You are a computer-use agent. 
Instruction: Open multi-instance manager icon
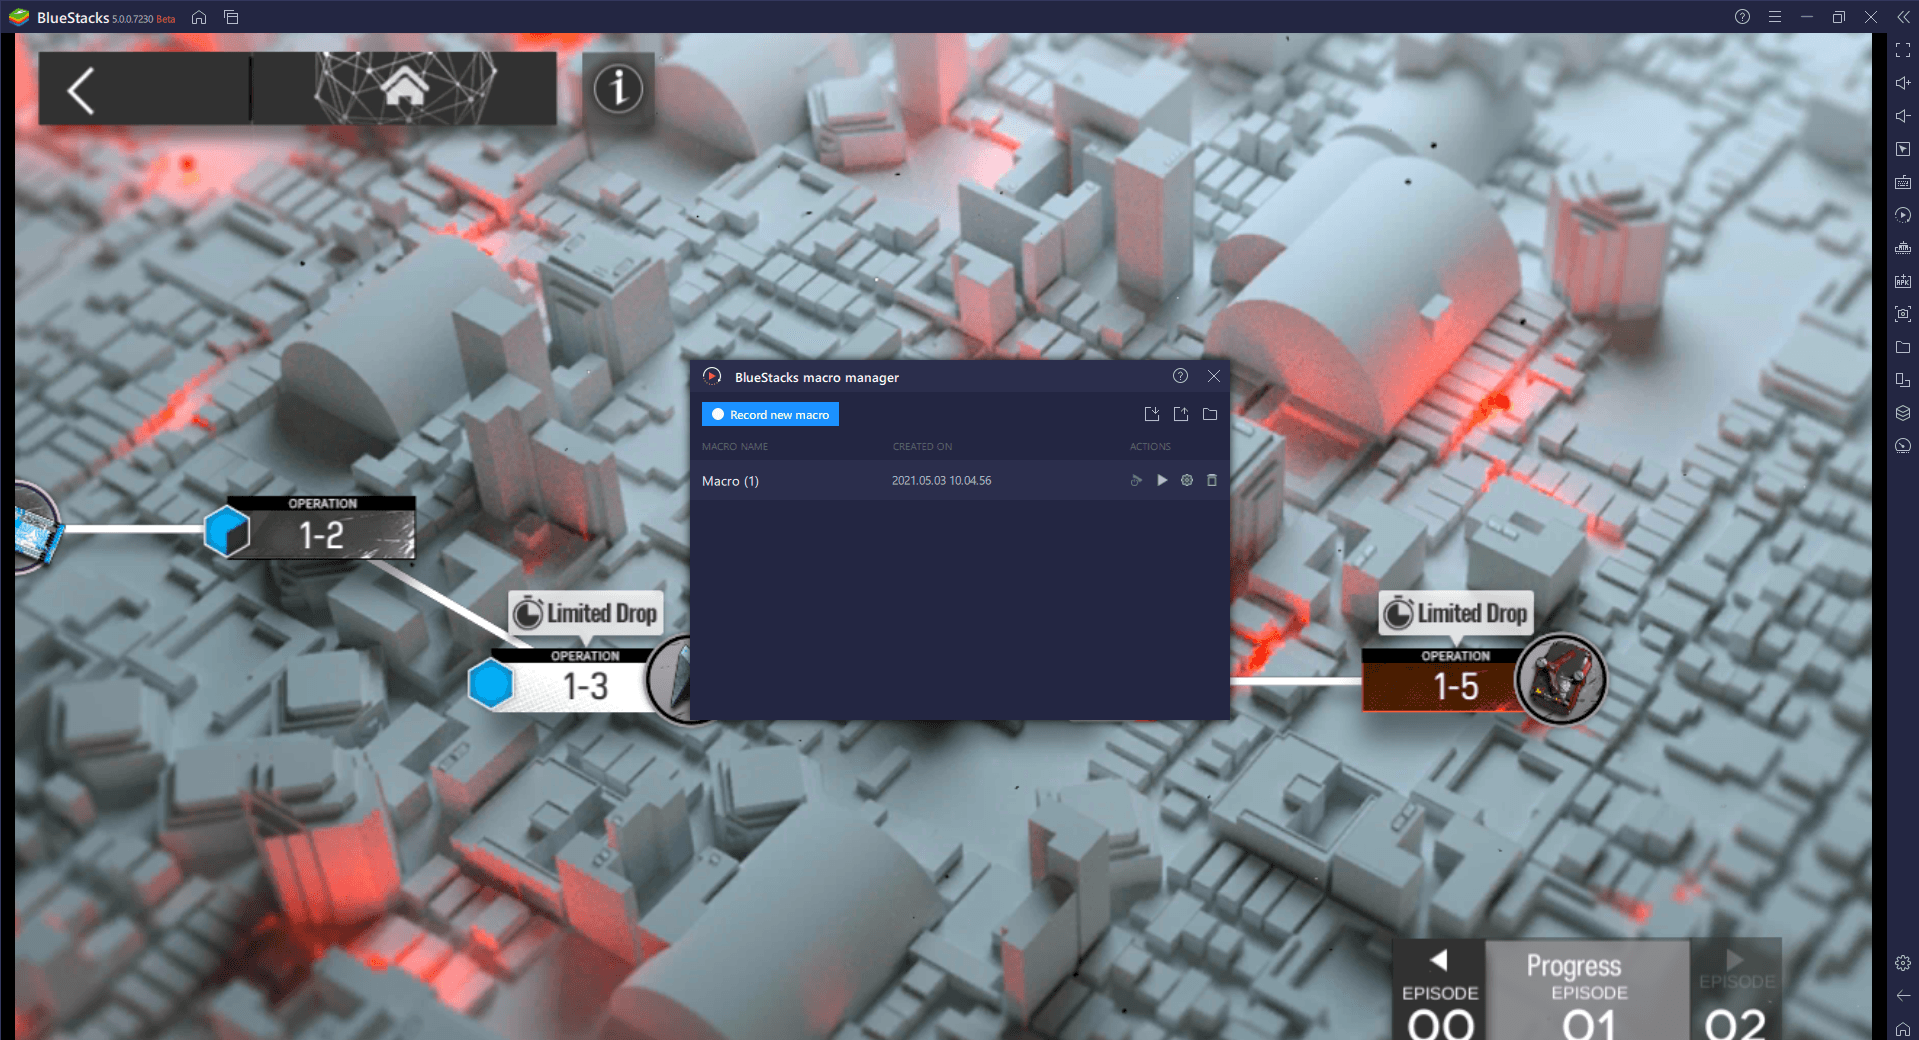click(1902, 413)
